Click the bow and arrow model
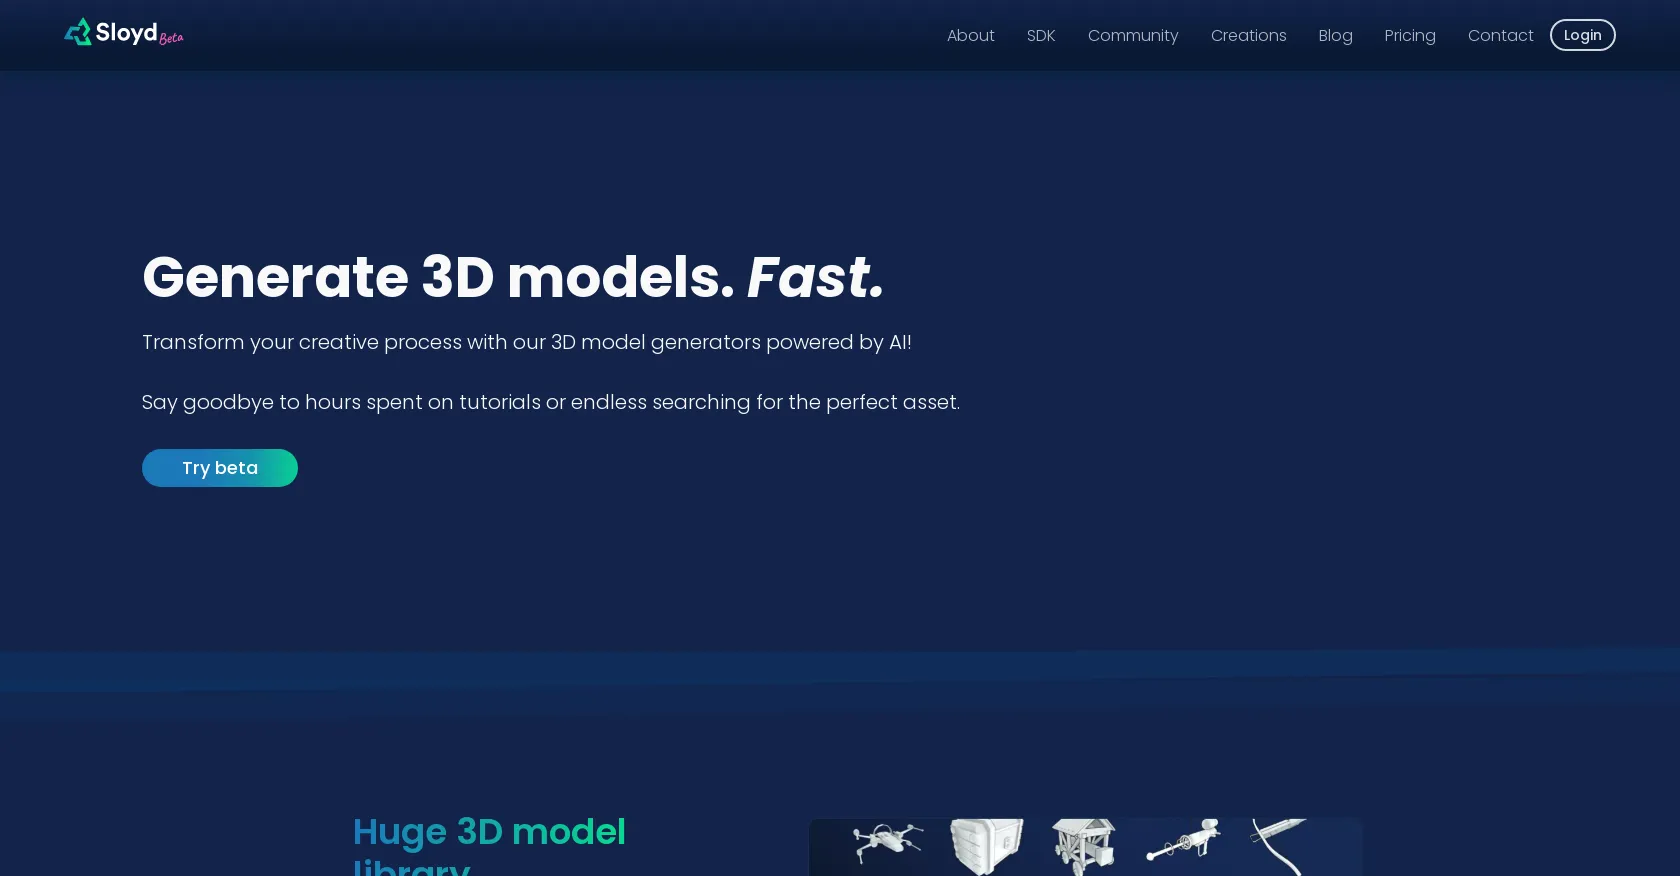The image size is (1680, 876). (1280, 844)
